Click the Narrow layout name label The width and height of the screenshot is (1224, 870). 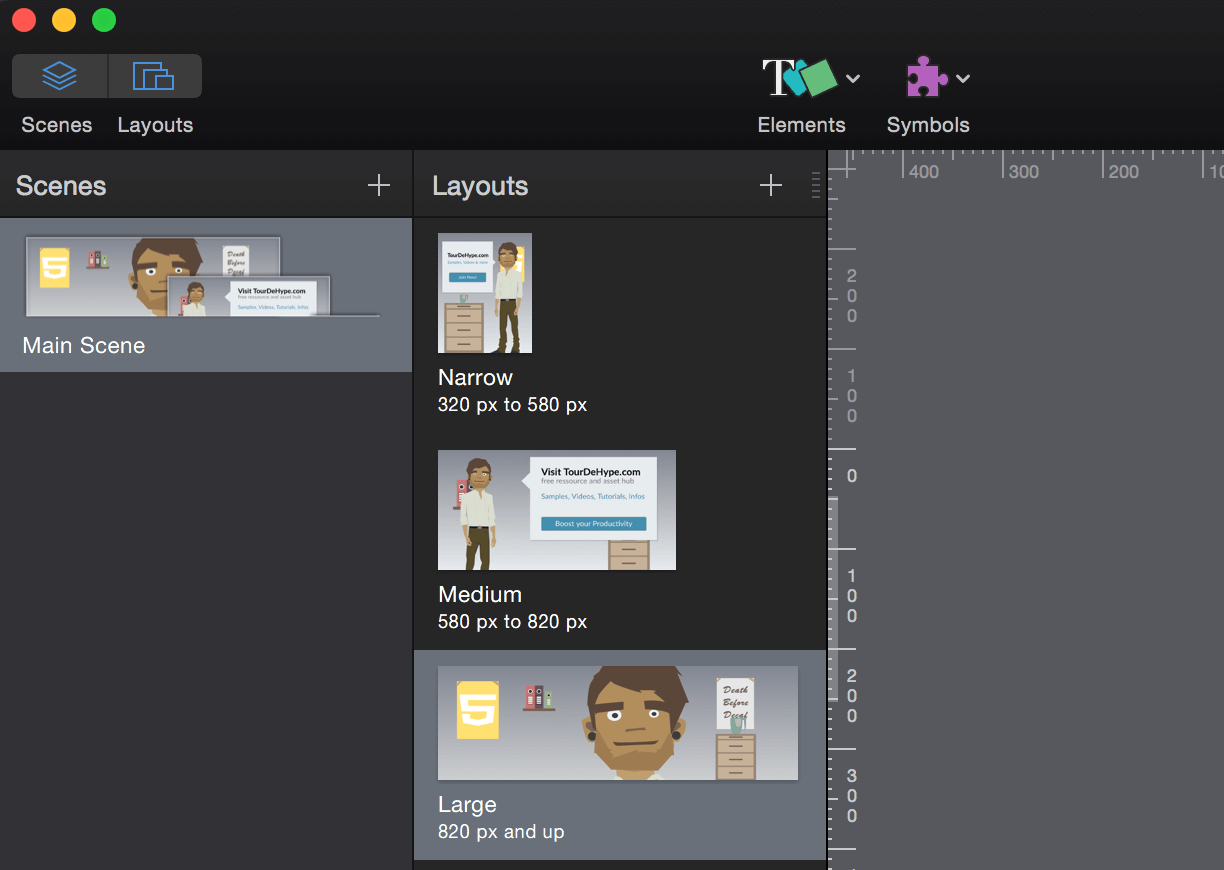click(x=475, y=378)
